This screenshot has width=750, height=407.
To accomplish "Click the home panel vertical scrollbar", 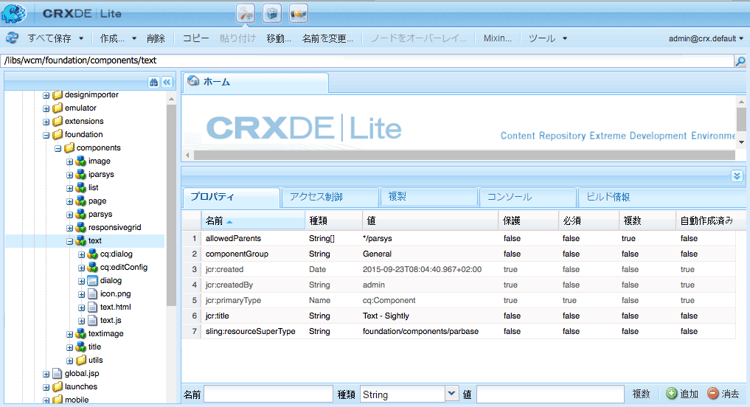I will click(x=741, y=119).
